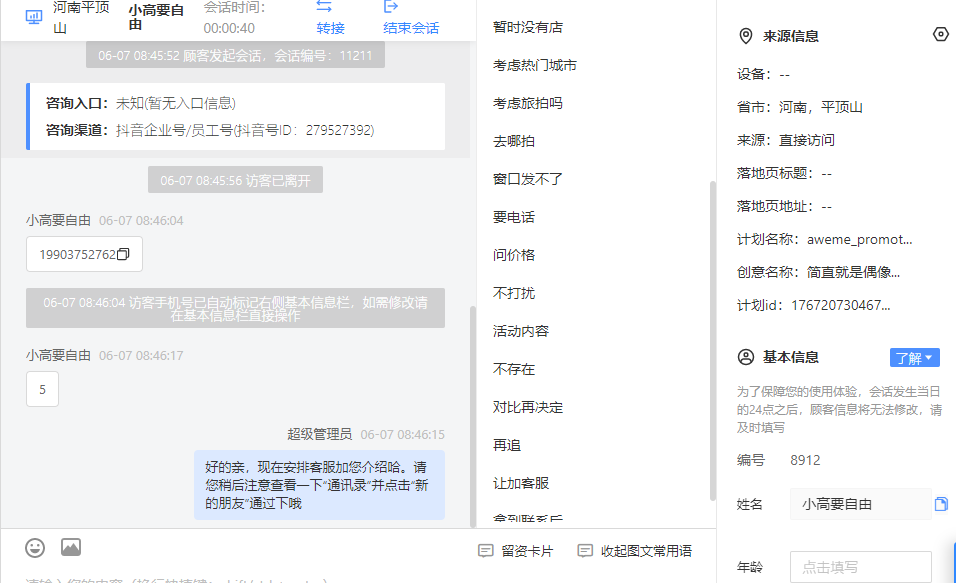Choose the 活动内容 quick phrase
The height and width of the screenshot is (583, 956).
pyautogui.click(x=521, y=331)
